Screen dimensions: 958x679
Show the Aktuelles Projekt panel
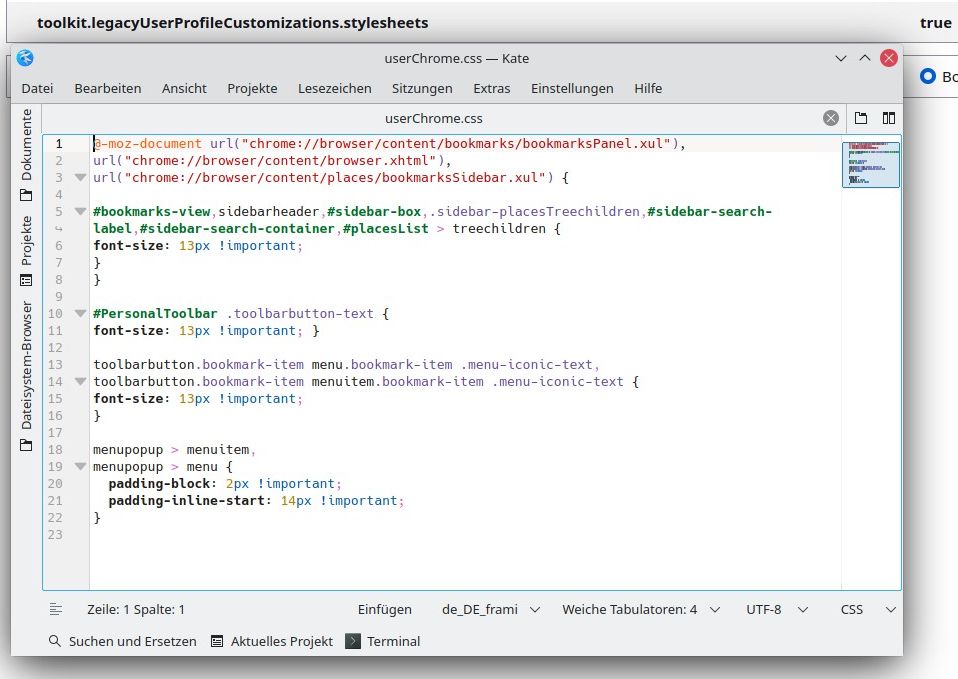271,641
